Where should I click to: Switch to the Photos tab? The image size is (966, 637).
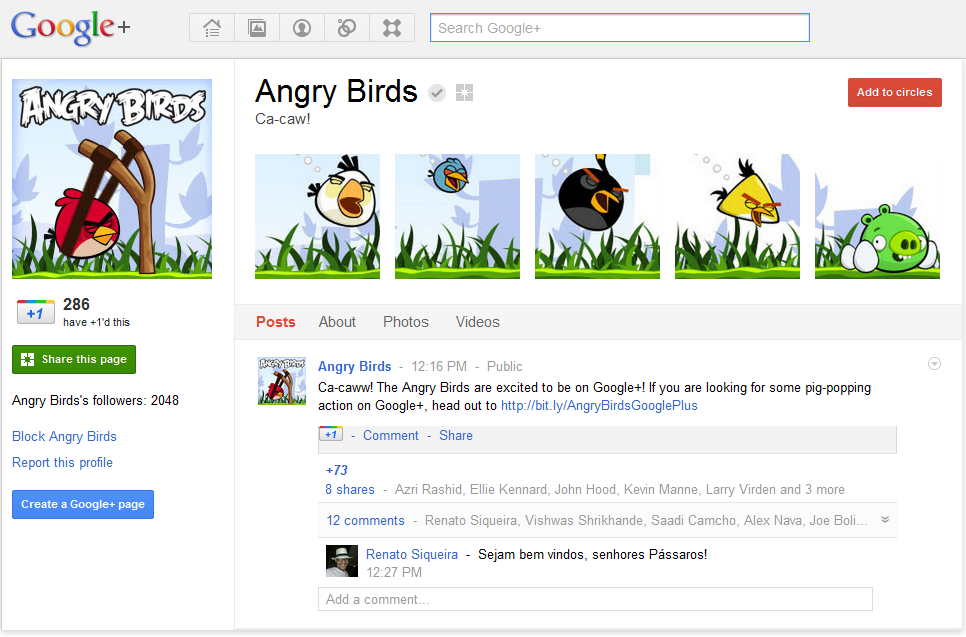point(406,322)
